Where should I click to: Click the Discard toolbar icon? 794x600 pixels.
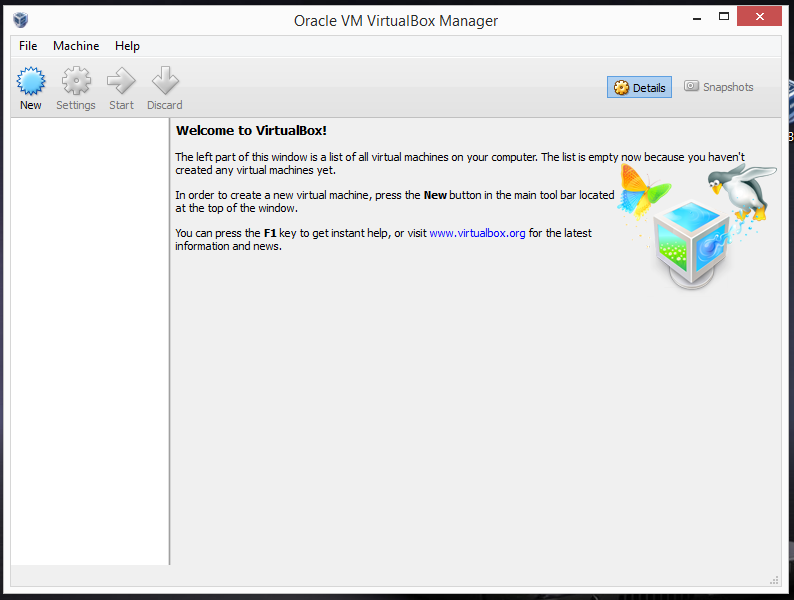tap(165, 82)
